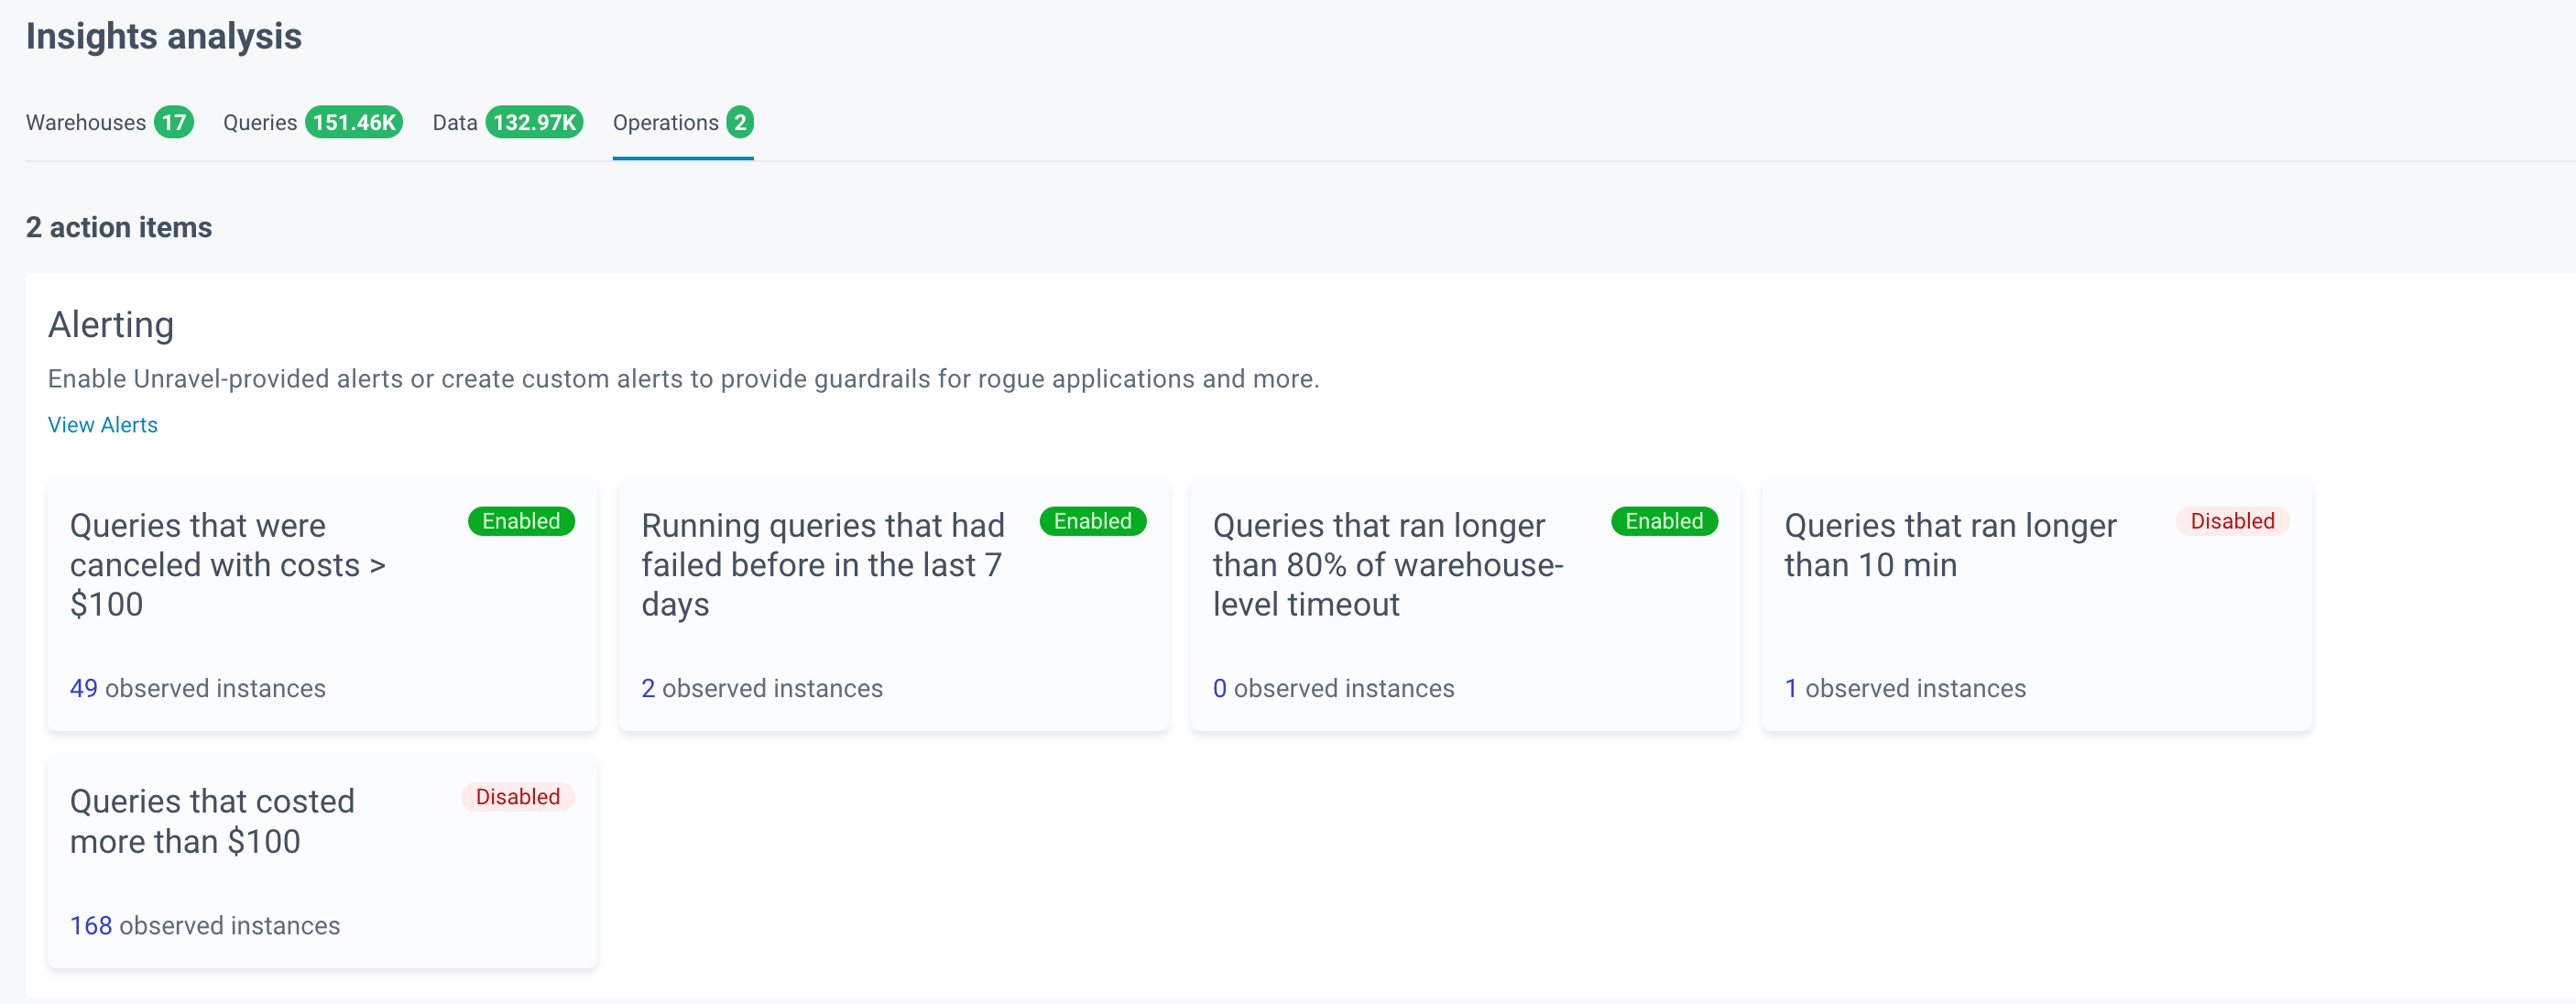Click the 151.46K Queries count badge
This screenshot has width=2576, height=1004.
(354, 122)
